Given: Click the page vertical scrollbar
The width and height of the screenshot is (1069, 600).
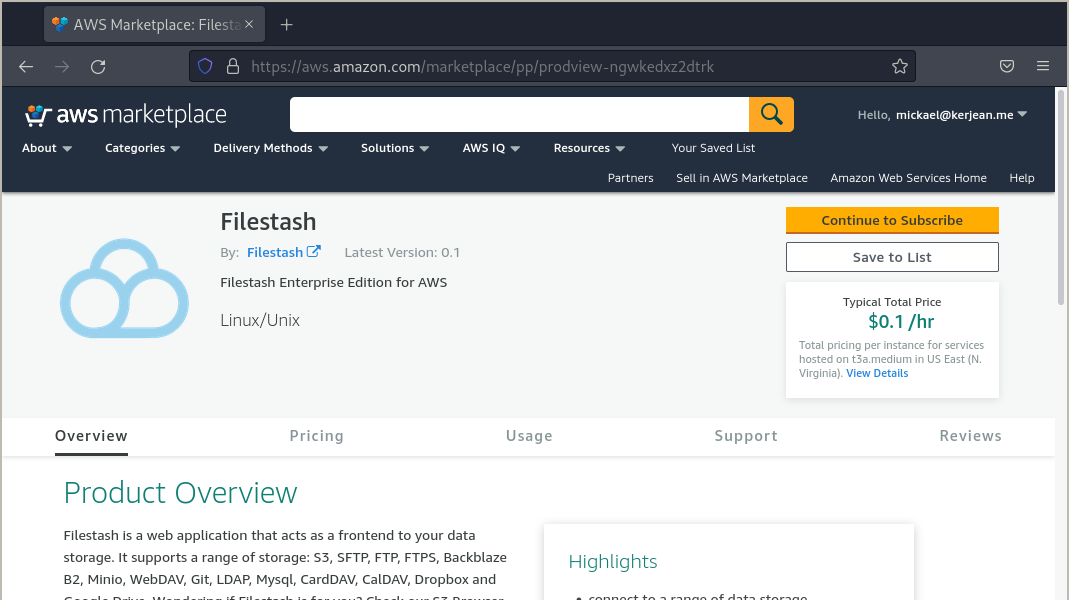Looking at the screenshot, I should [1061, 198].
